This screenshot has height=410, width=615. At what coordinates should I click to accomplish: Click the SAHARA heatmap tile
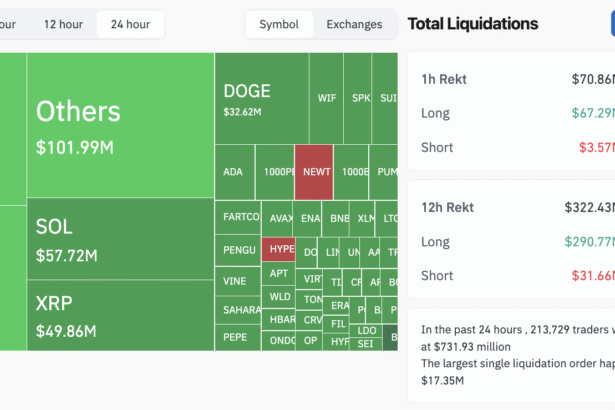pyautogui.click(x=239, y=309)
